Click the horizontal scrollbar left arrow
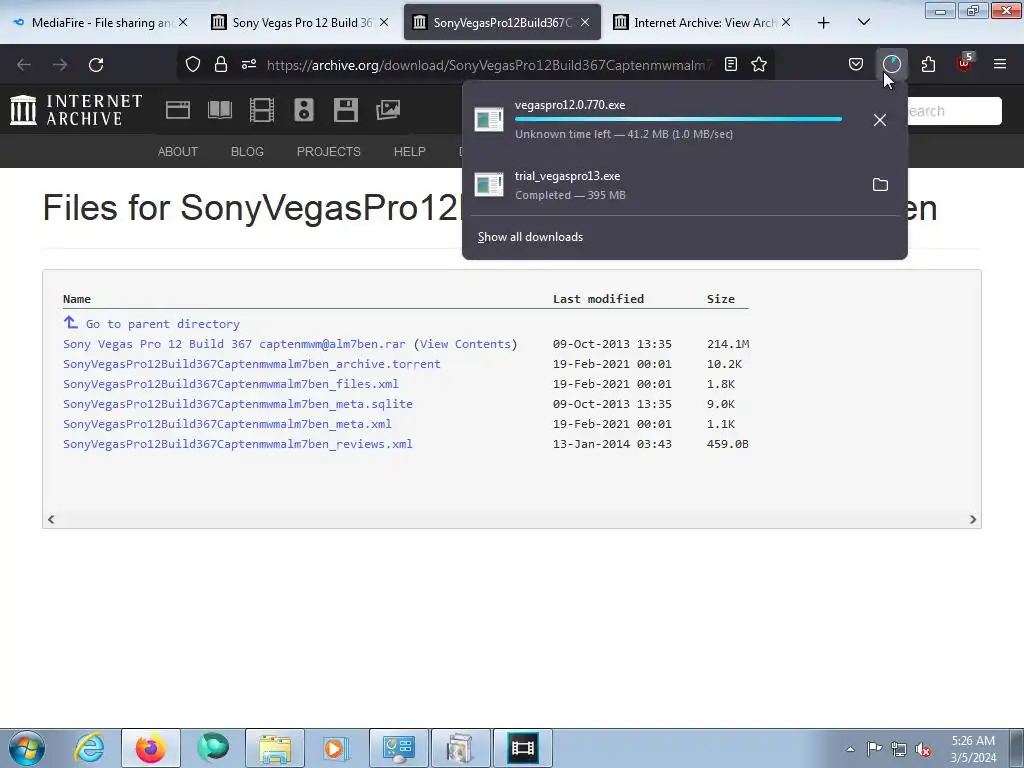Screen dimensions: 1024x768 51,519
